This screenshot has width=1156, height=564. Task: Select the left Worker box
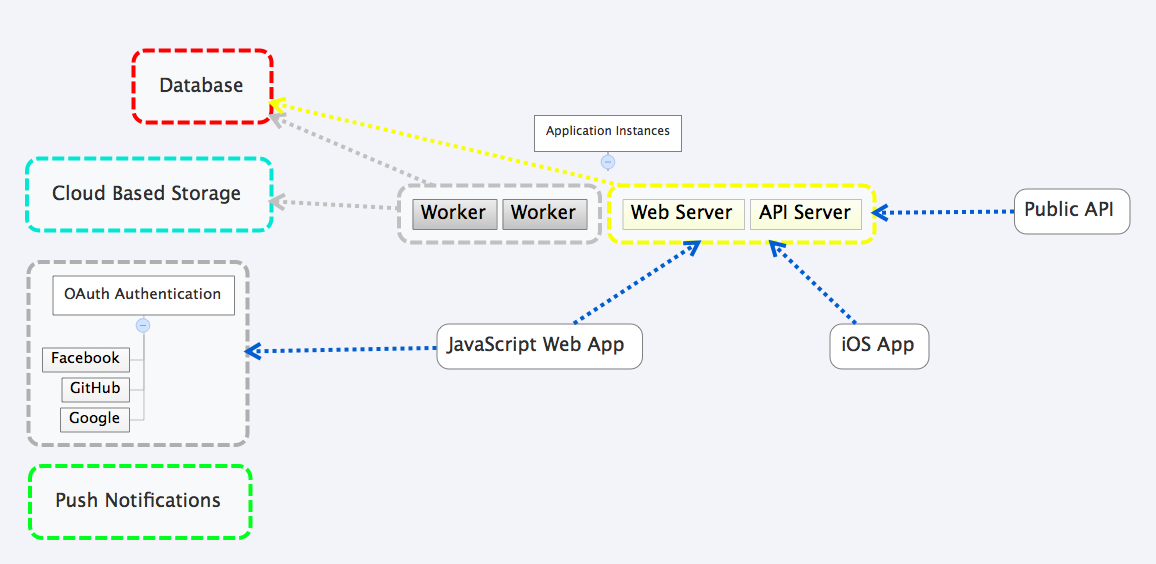(x=454, y=213)
